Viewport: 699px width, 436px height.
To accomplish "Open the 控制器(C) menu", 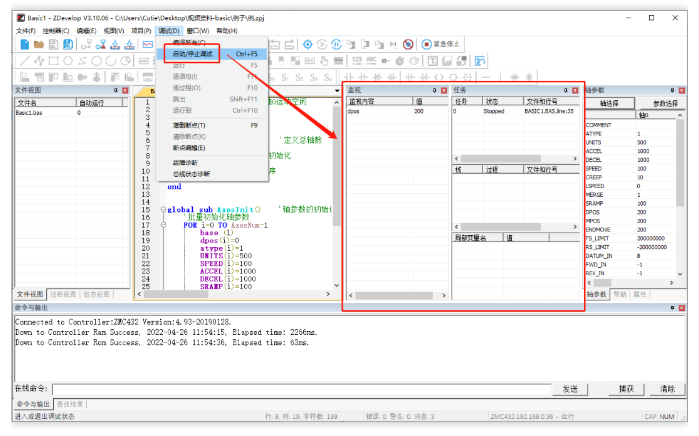I will pos(56,31).
